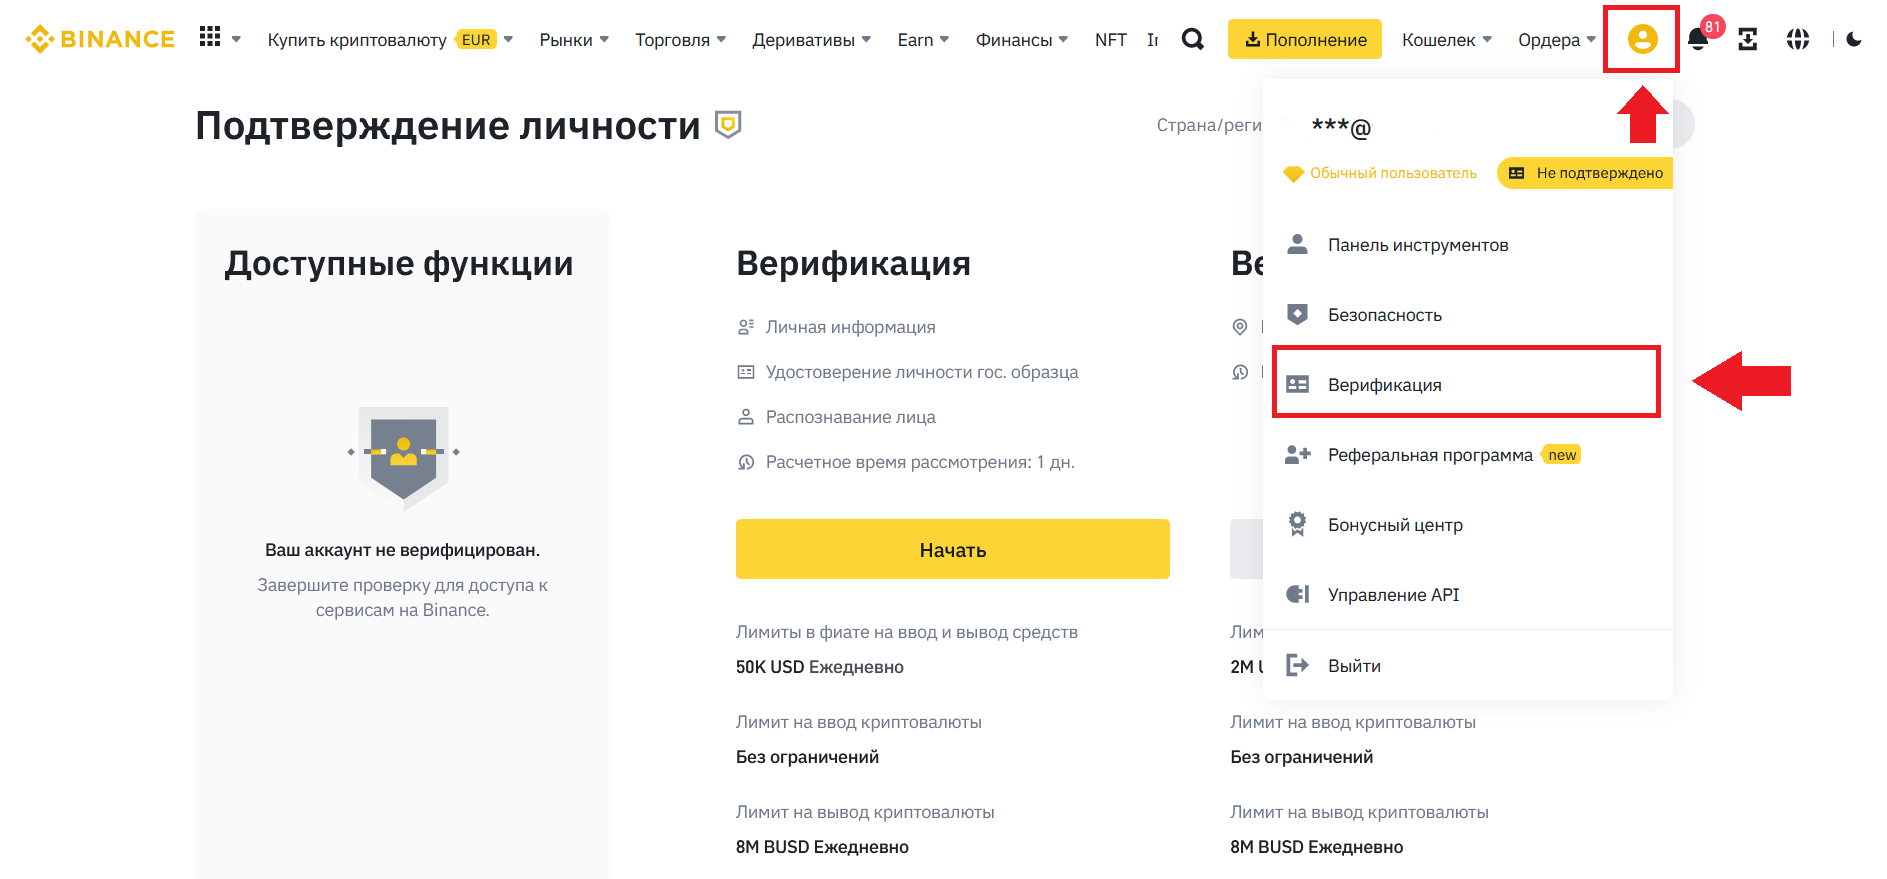The height and width of the screenshot is (879, 1887).
Task: Click the Реферальная программа add-user icon
Action: [x=1297, y=454]
